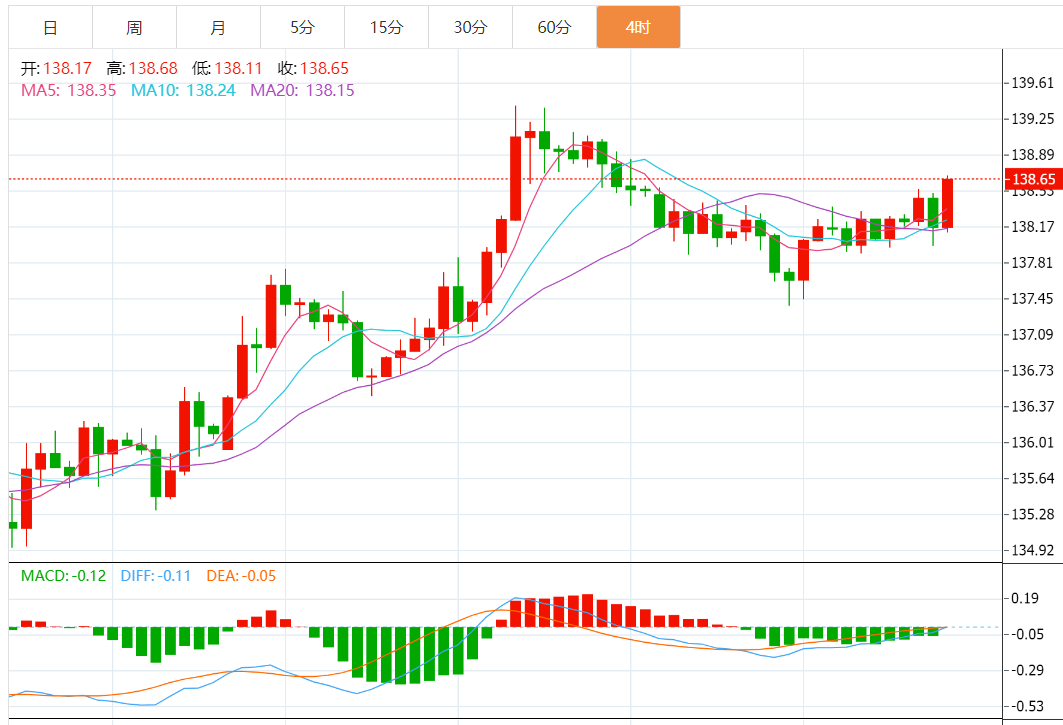
Task: Click the MACD: -0.12 label
Action: click(x=64, y=576)
